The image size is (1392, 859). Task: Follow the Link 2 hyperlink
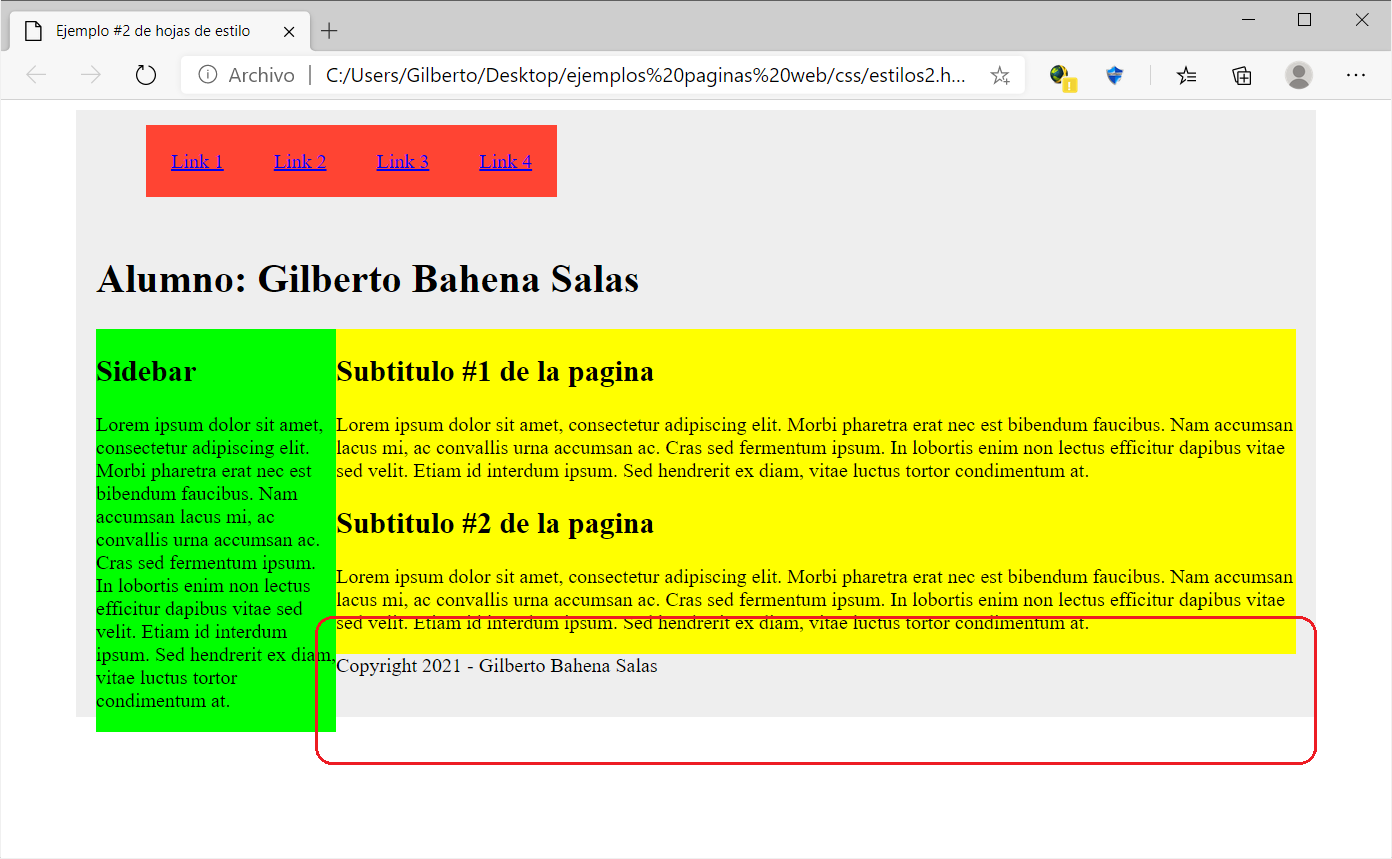pyautogui.click(x=300, y=161)
